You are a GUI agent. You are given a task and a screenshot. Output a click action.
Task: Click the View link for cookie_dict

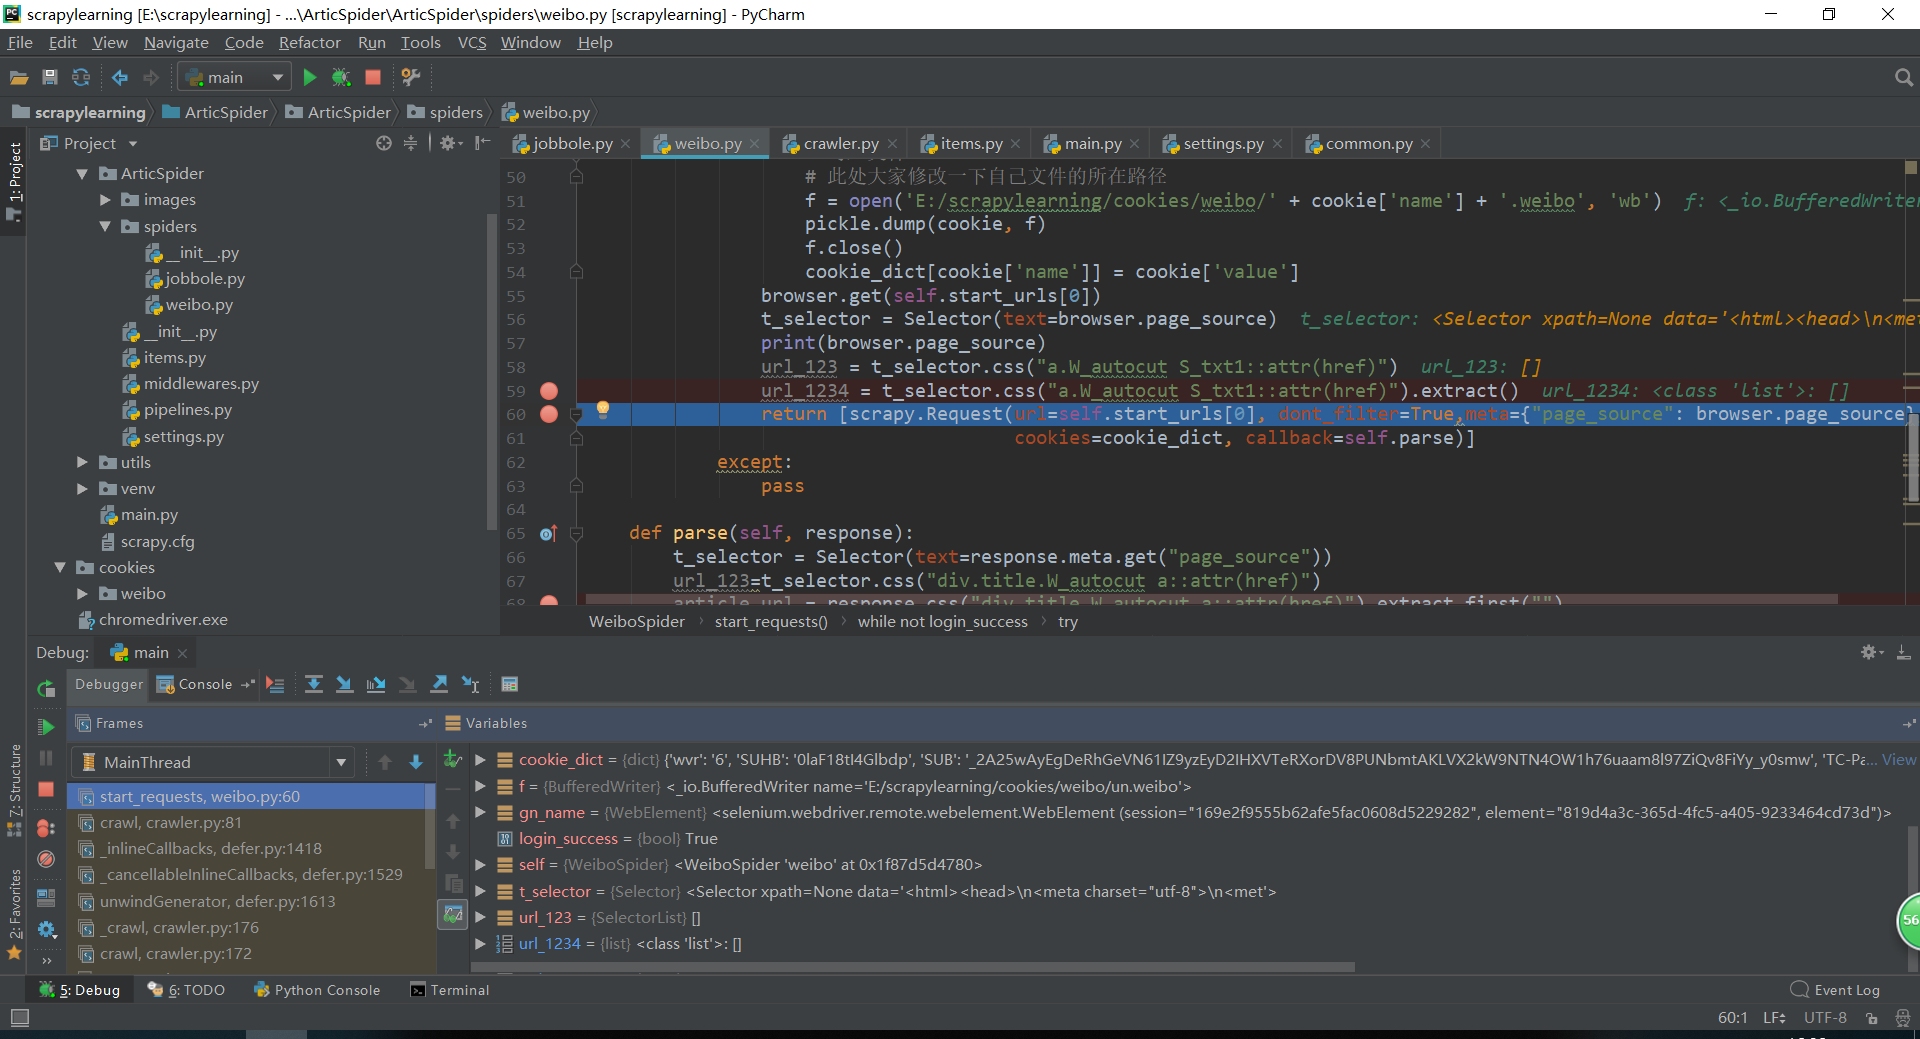coord(1898,760)
